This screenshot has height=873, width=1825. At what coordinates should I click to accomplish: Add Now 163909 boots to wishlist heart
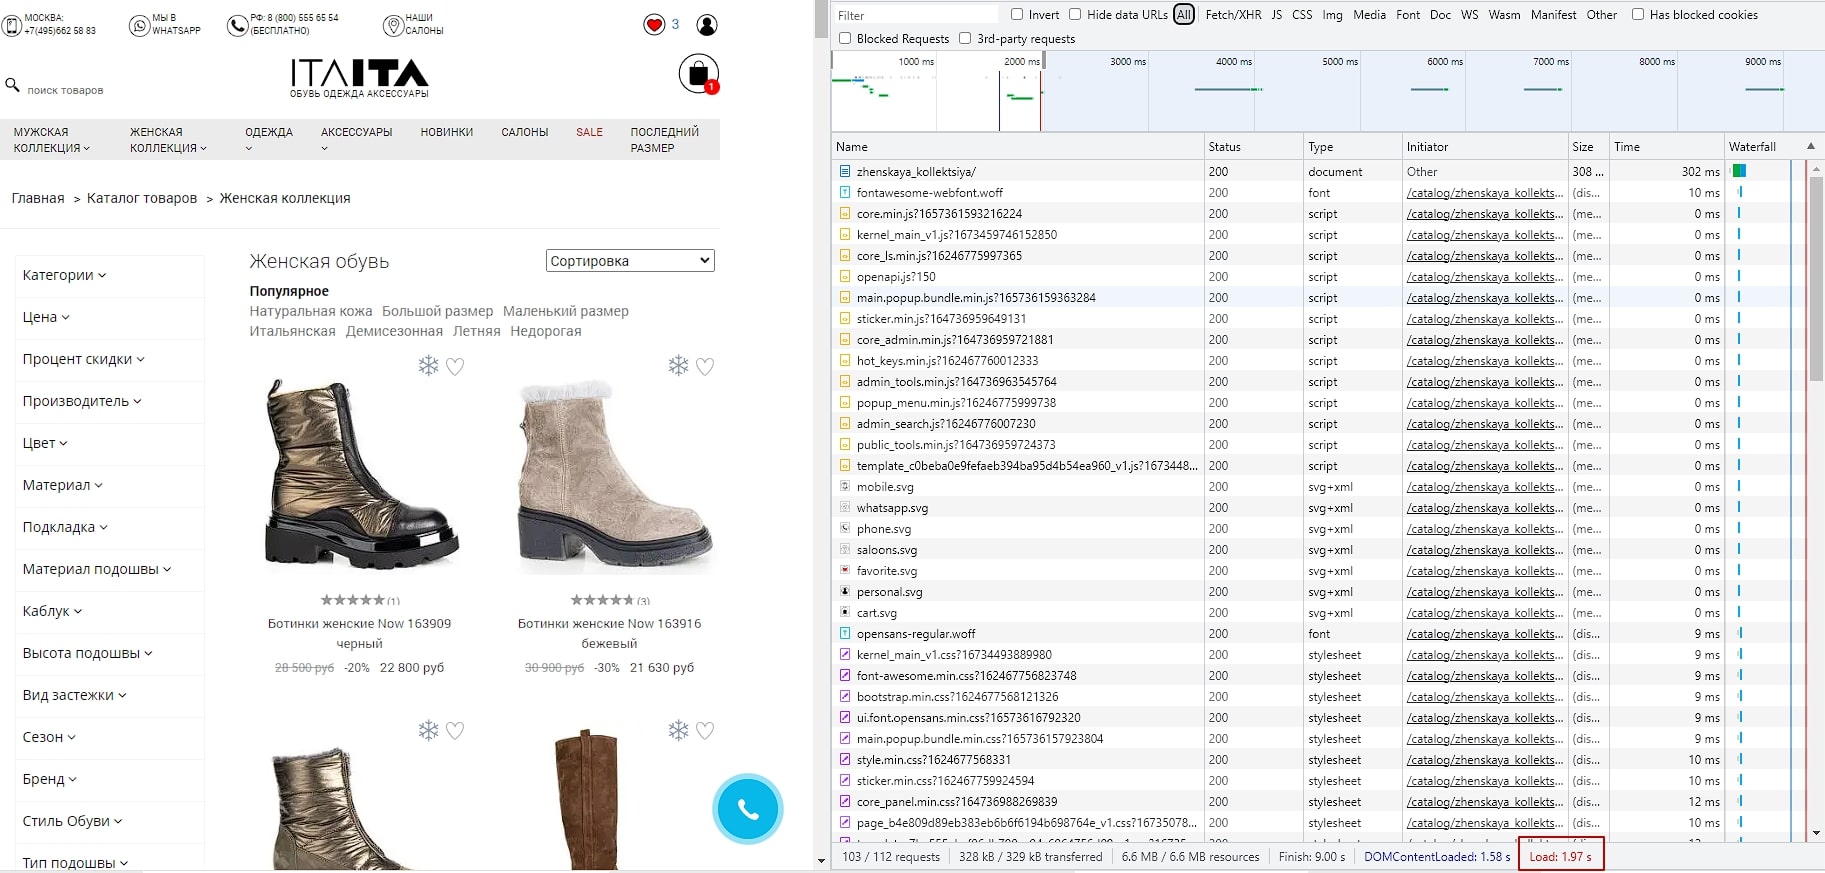pyautogui.click(x=455, y=367)
